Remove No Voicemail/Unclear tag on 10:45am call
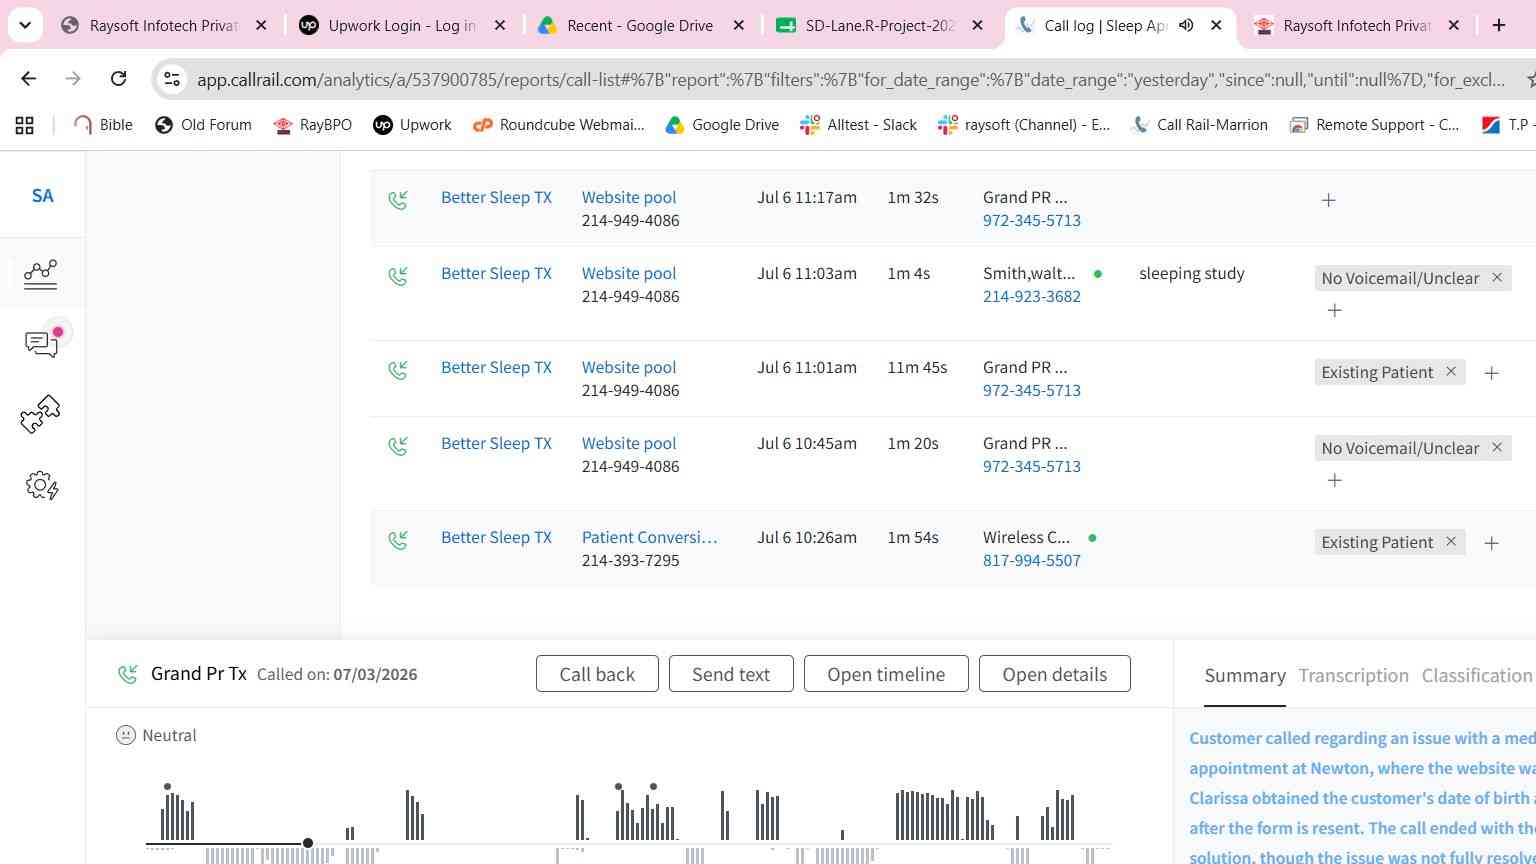The image size is (1536, 864). (1497, 448)
